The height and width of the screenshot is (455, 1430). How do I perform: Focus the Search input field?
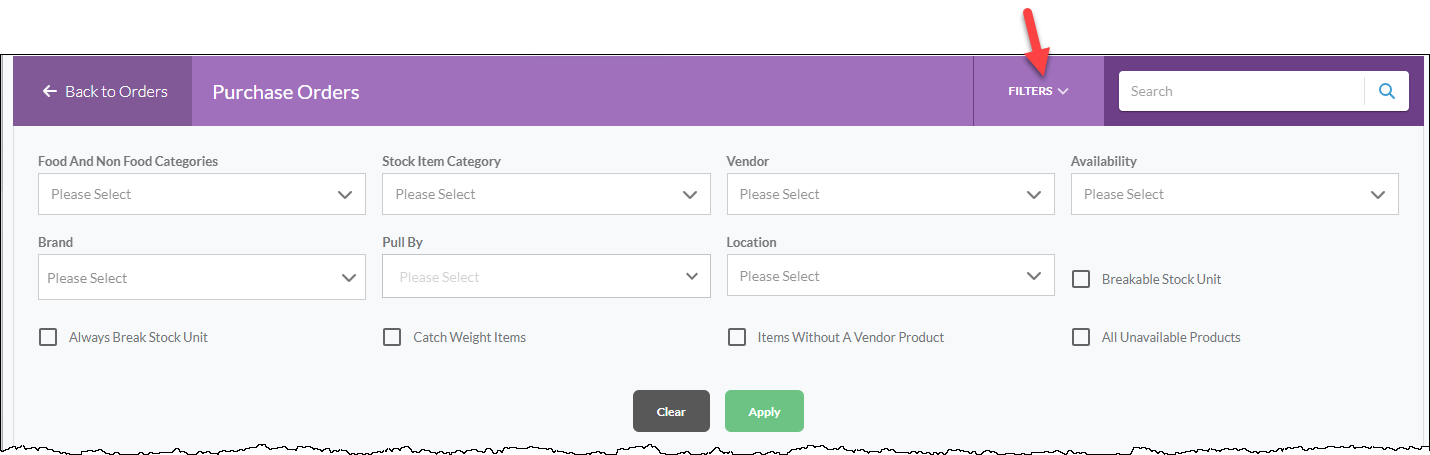[x=1241, y=91]
